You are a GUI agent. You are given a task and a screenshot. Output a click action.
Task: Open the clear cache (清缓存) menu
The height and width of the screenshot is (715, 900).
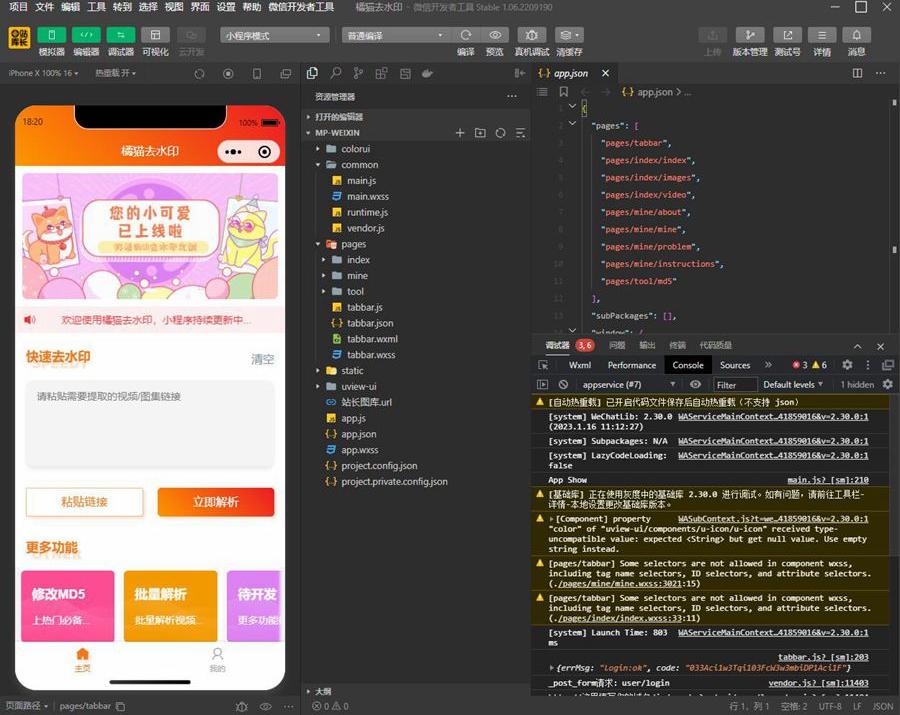[569, 36]
